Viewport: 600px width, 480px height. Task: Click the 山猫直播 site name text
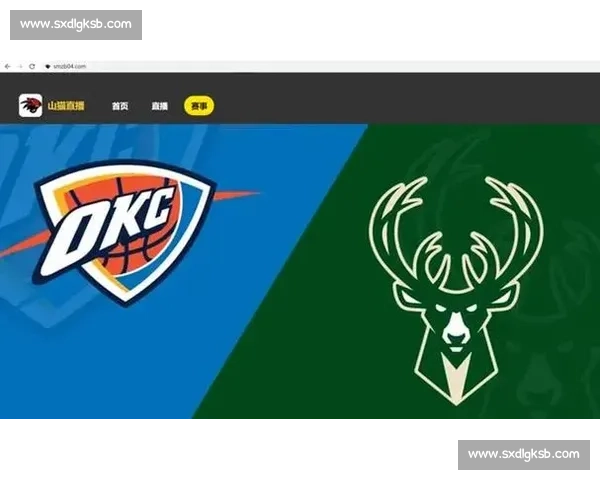click(x=66, y=106)
